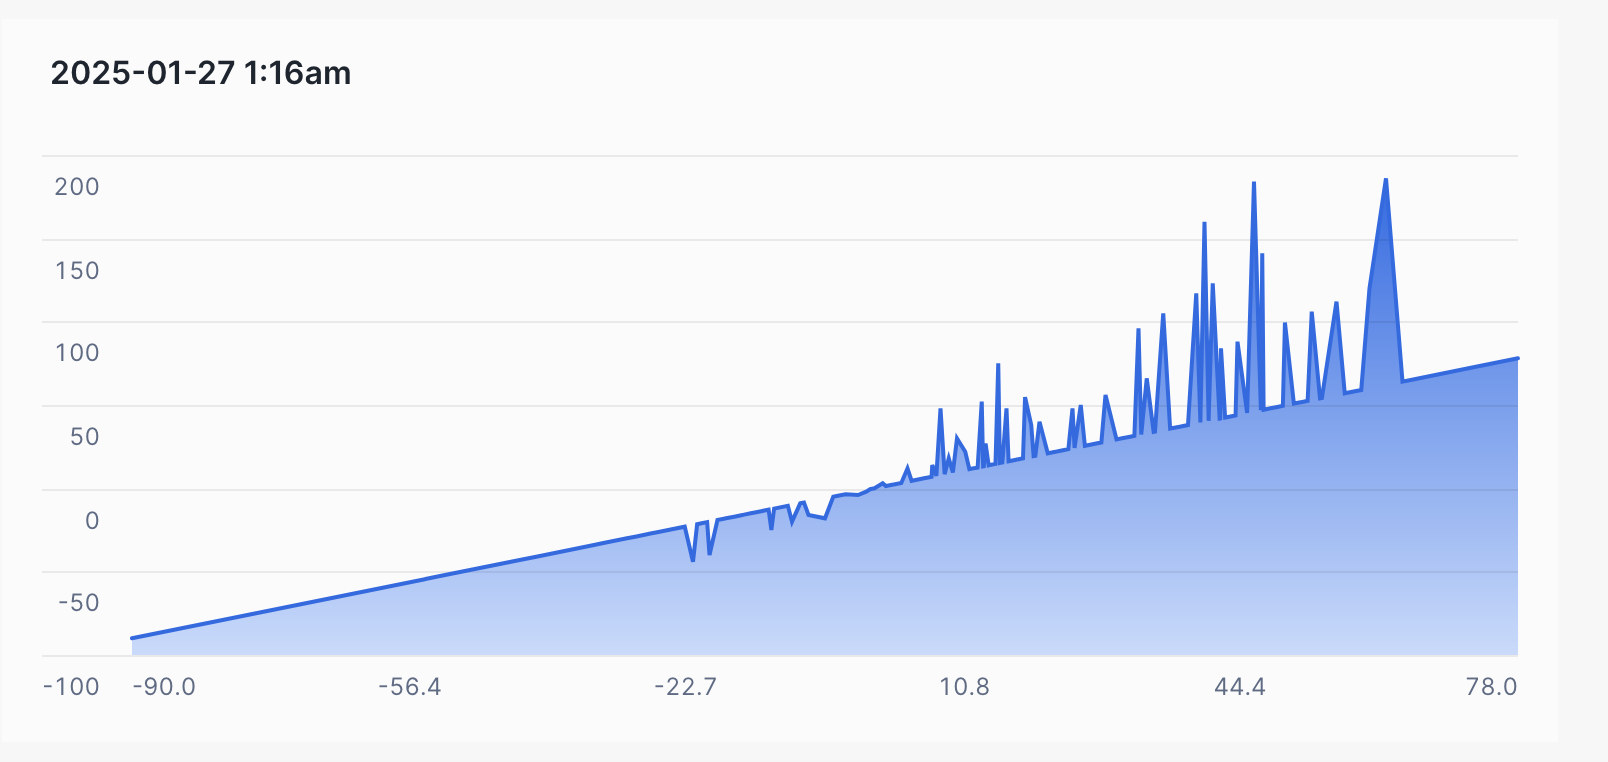Click the line's rightmost end point

pos(1517,358)
